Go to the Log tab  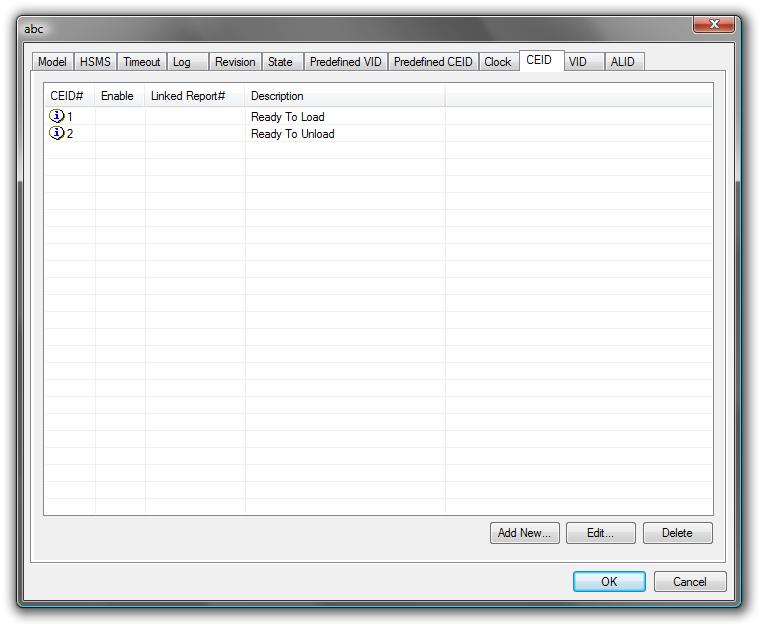[x=182, y=62]
